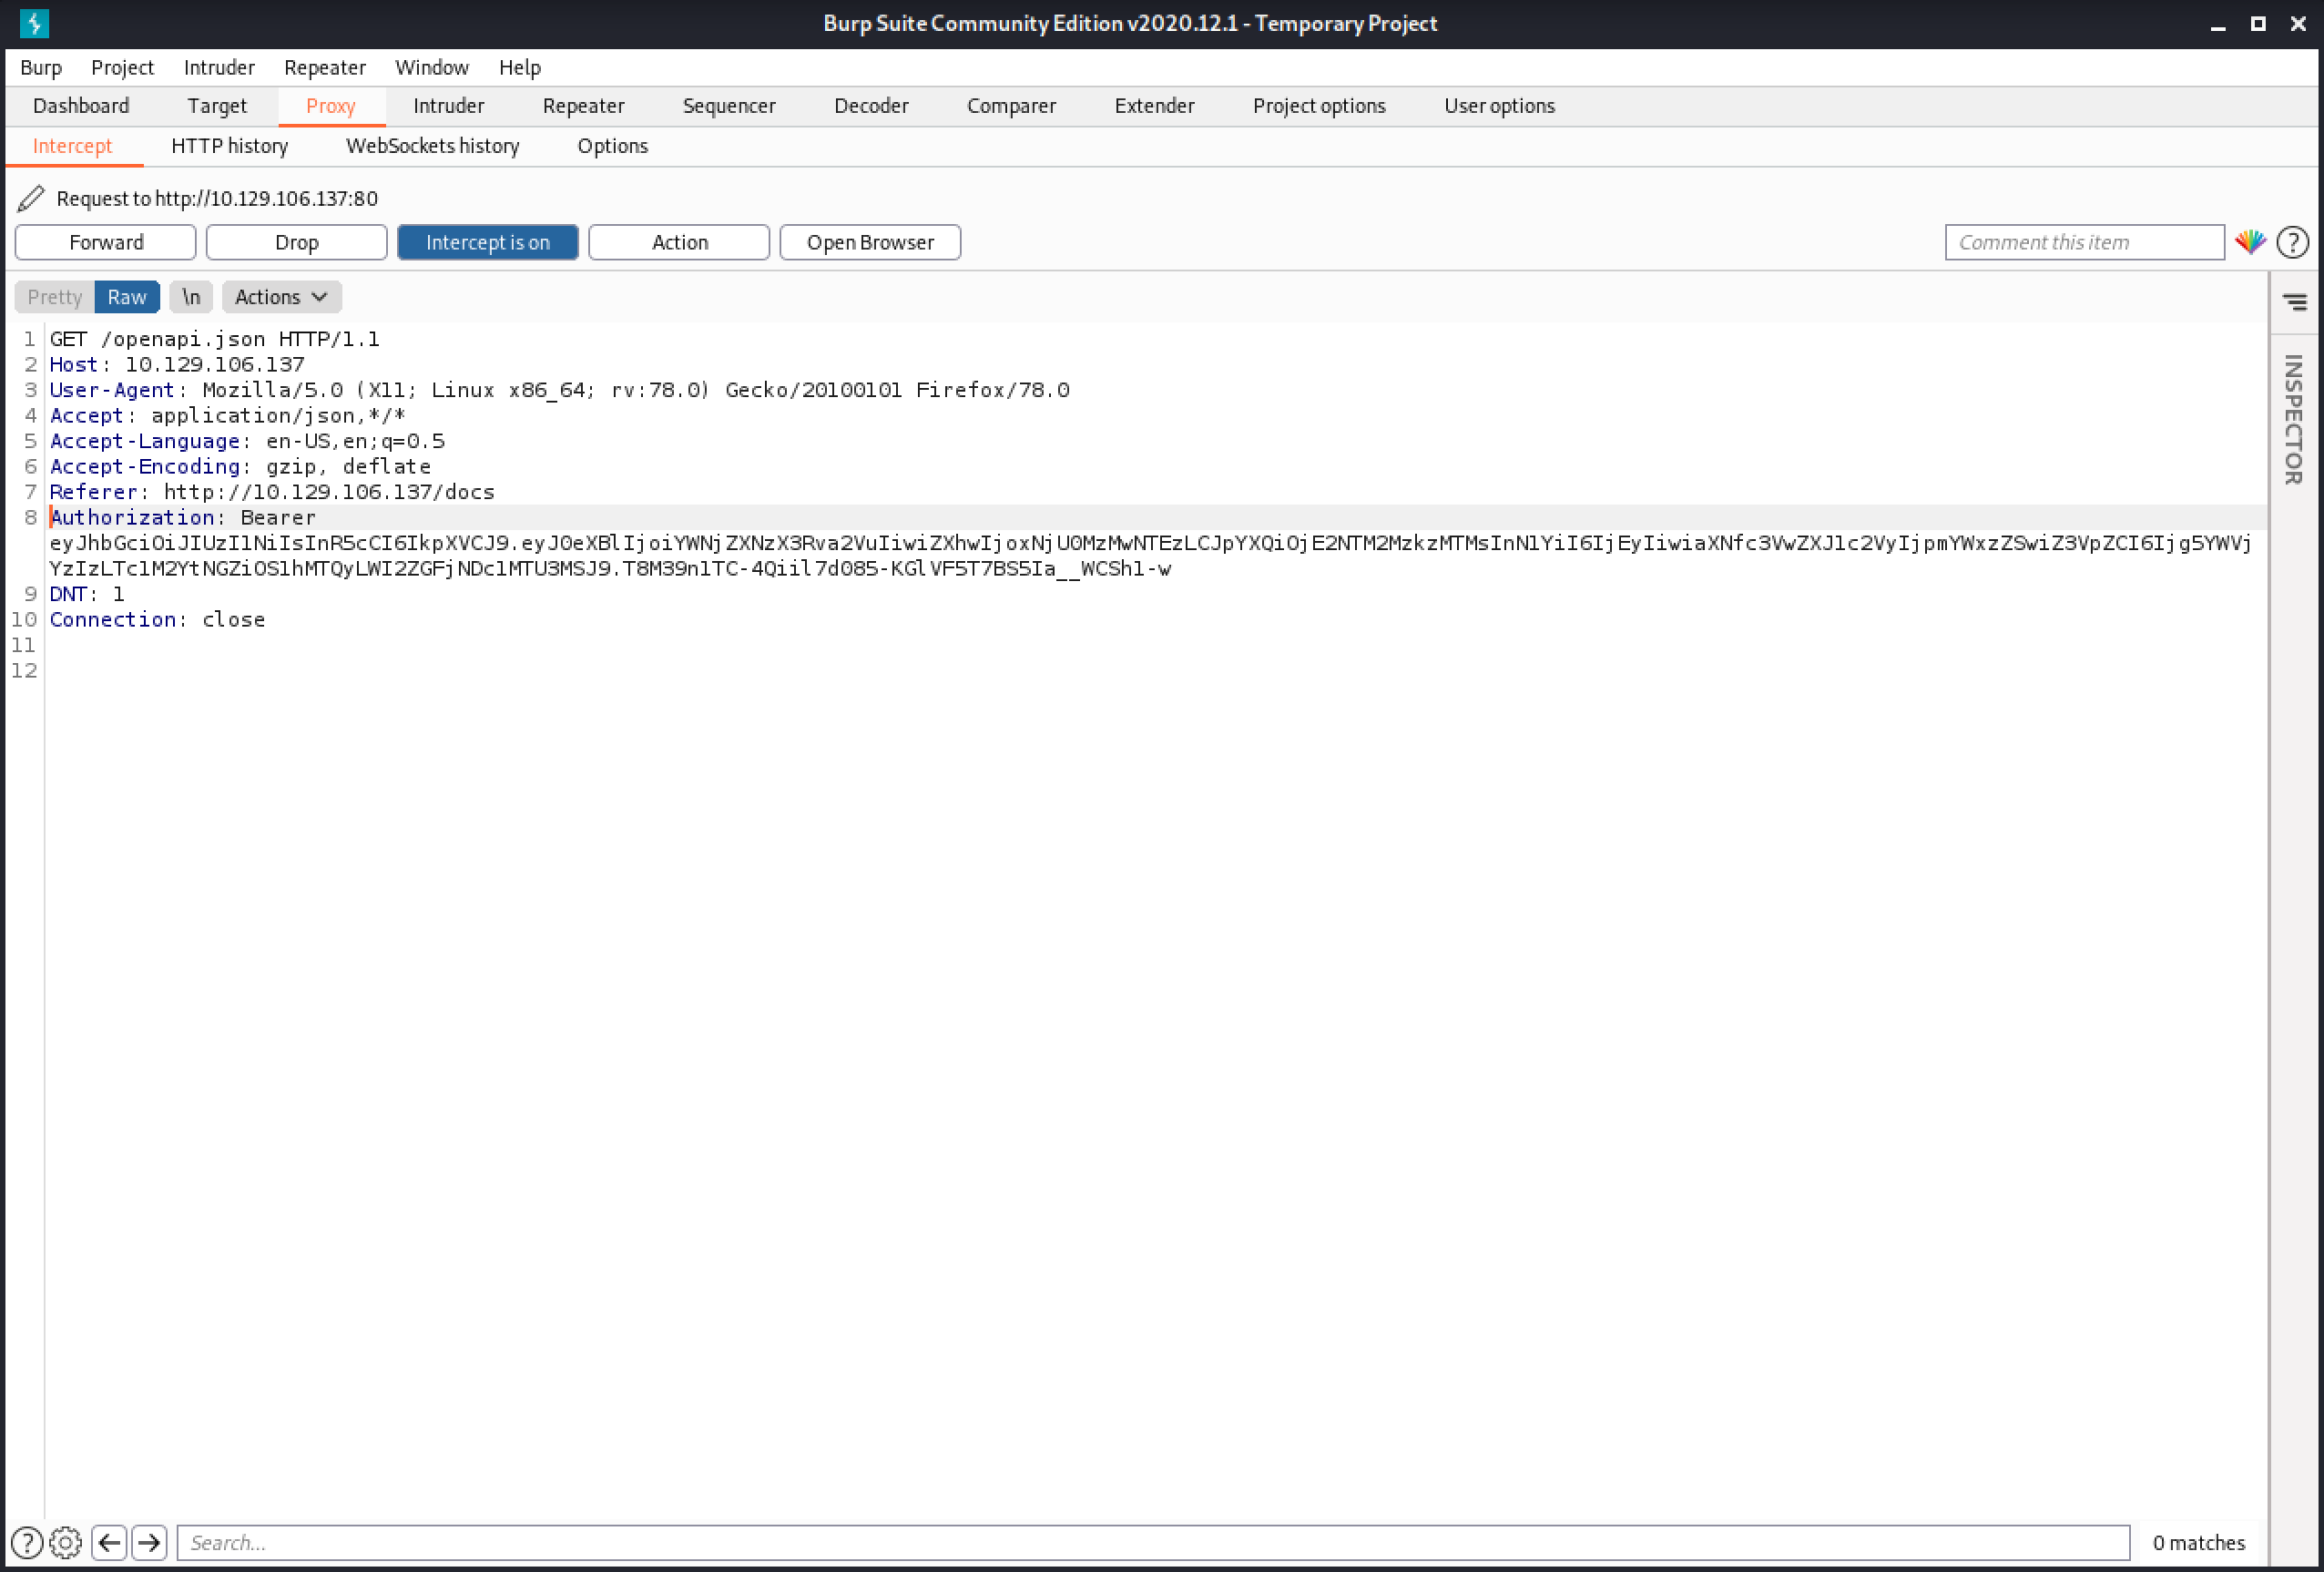The image size is (2324, 1572).
Task: Open the Actions dropdown
Action: pyautogui.click(x=282, y=297)
